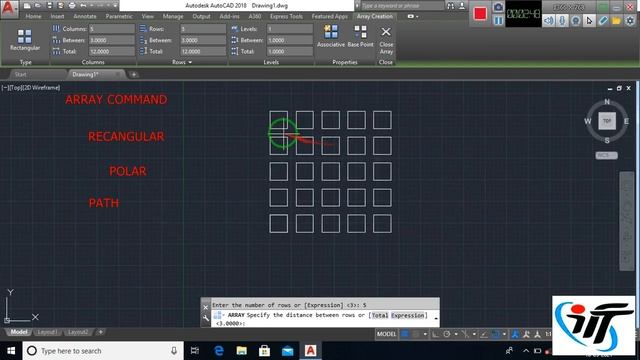Click the MODEL space status bar button

point(386,334)
